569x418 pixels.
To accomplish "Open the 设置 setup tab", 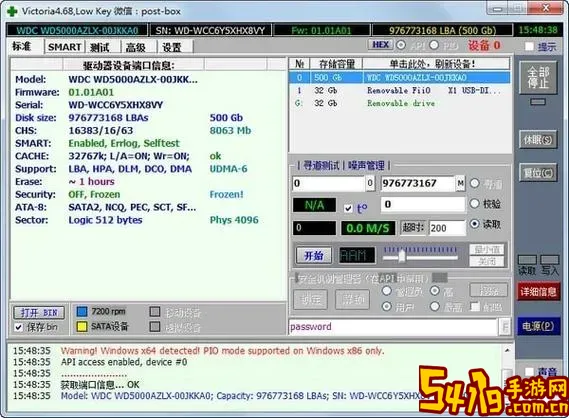I will [x=172, y=47].
